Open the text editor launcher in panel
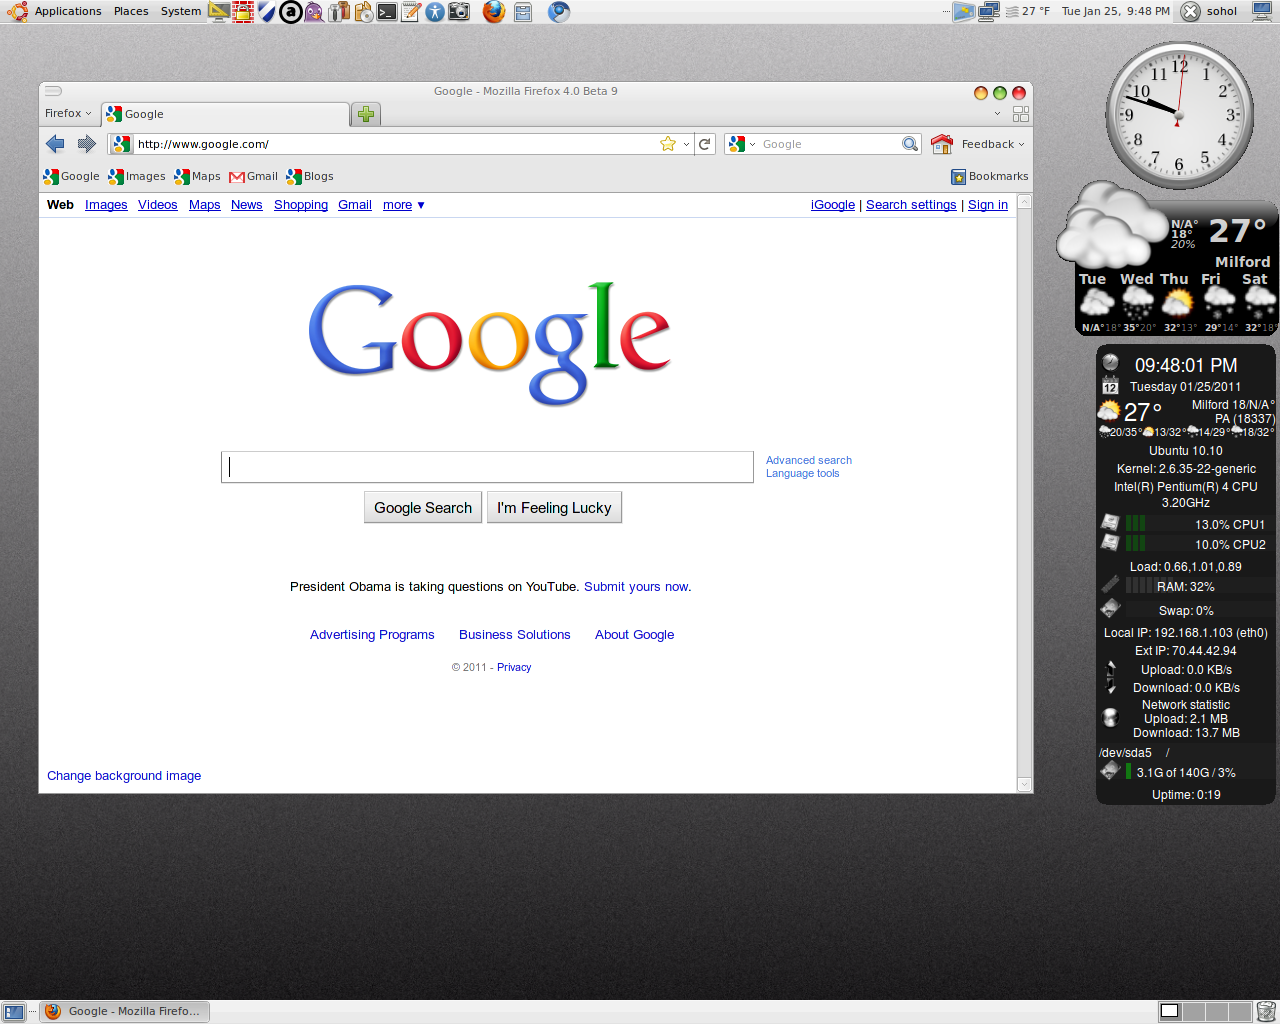The image size is (1280, 1024). point(410,12)
